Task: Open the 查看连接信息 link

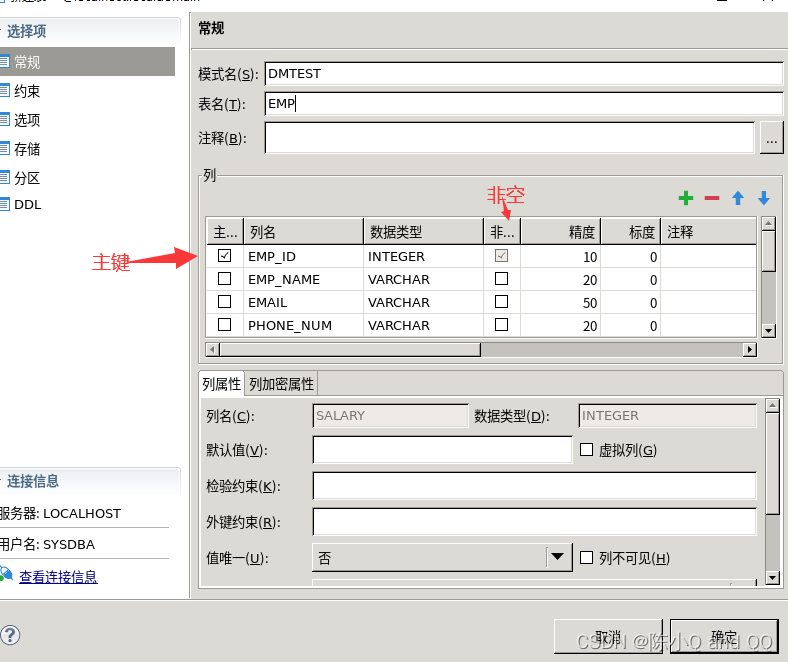Action: (58, 577)
